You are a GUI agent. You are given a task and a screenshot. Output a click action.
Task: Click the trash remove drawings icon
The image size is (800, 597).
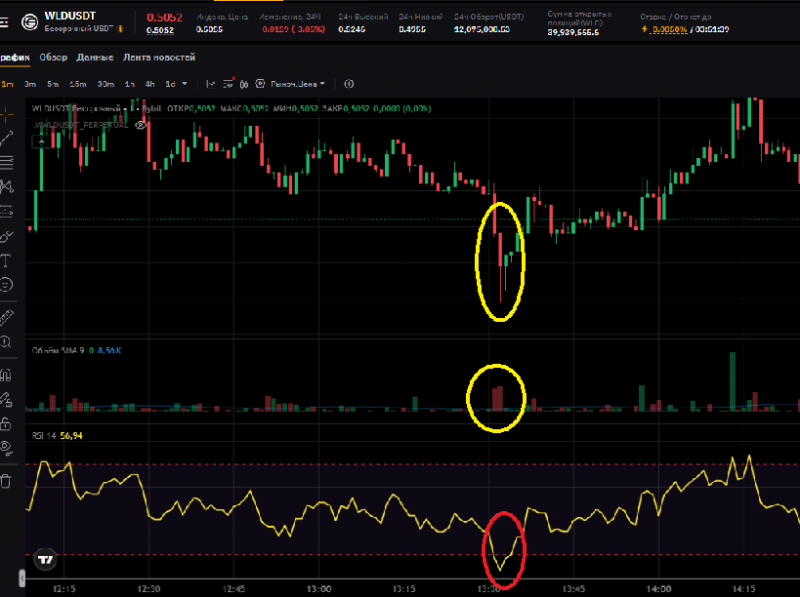pyautogui.click(x=6, y=481)
